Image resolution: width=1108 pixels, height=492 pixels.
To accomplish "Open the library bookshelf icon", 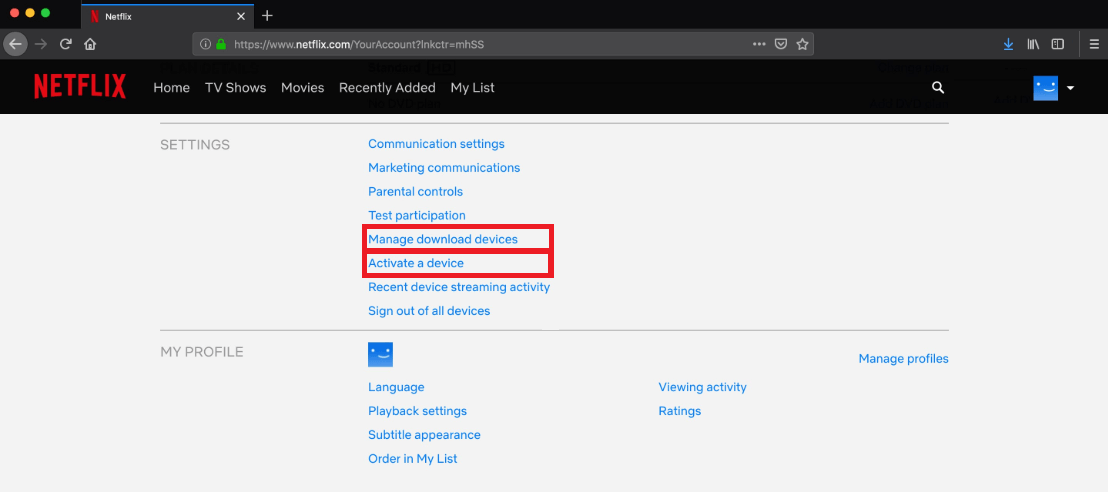I will [x=1033, y=44].
